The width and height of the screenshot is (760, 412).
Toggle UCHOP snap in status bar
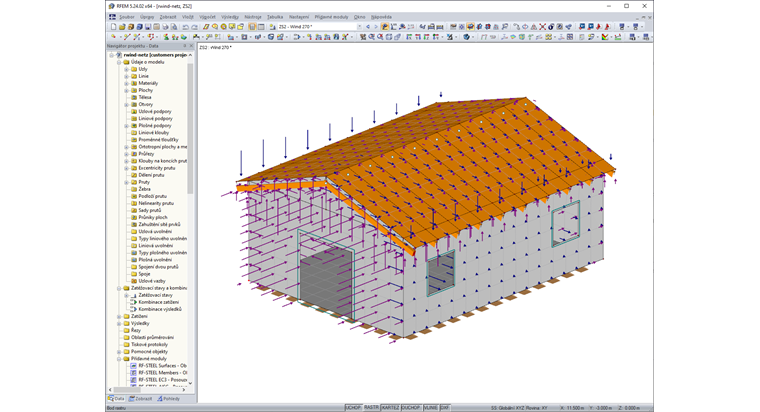click(353, 408)
